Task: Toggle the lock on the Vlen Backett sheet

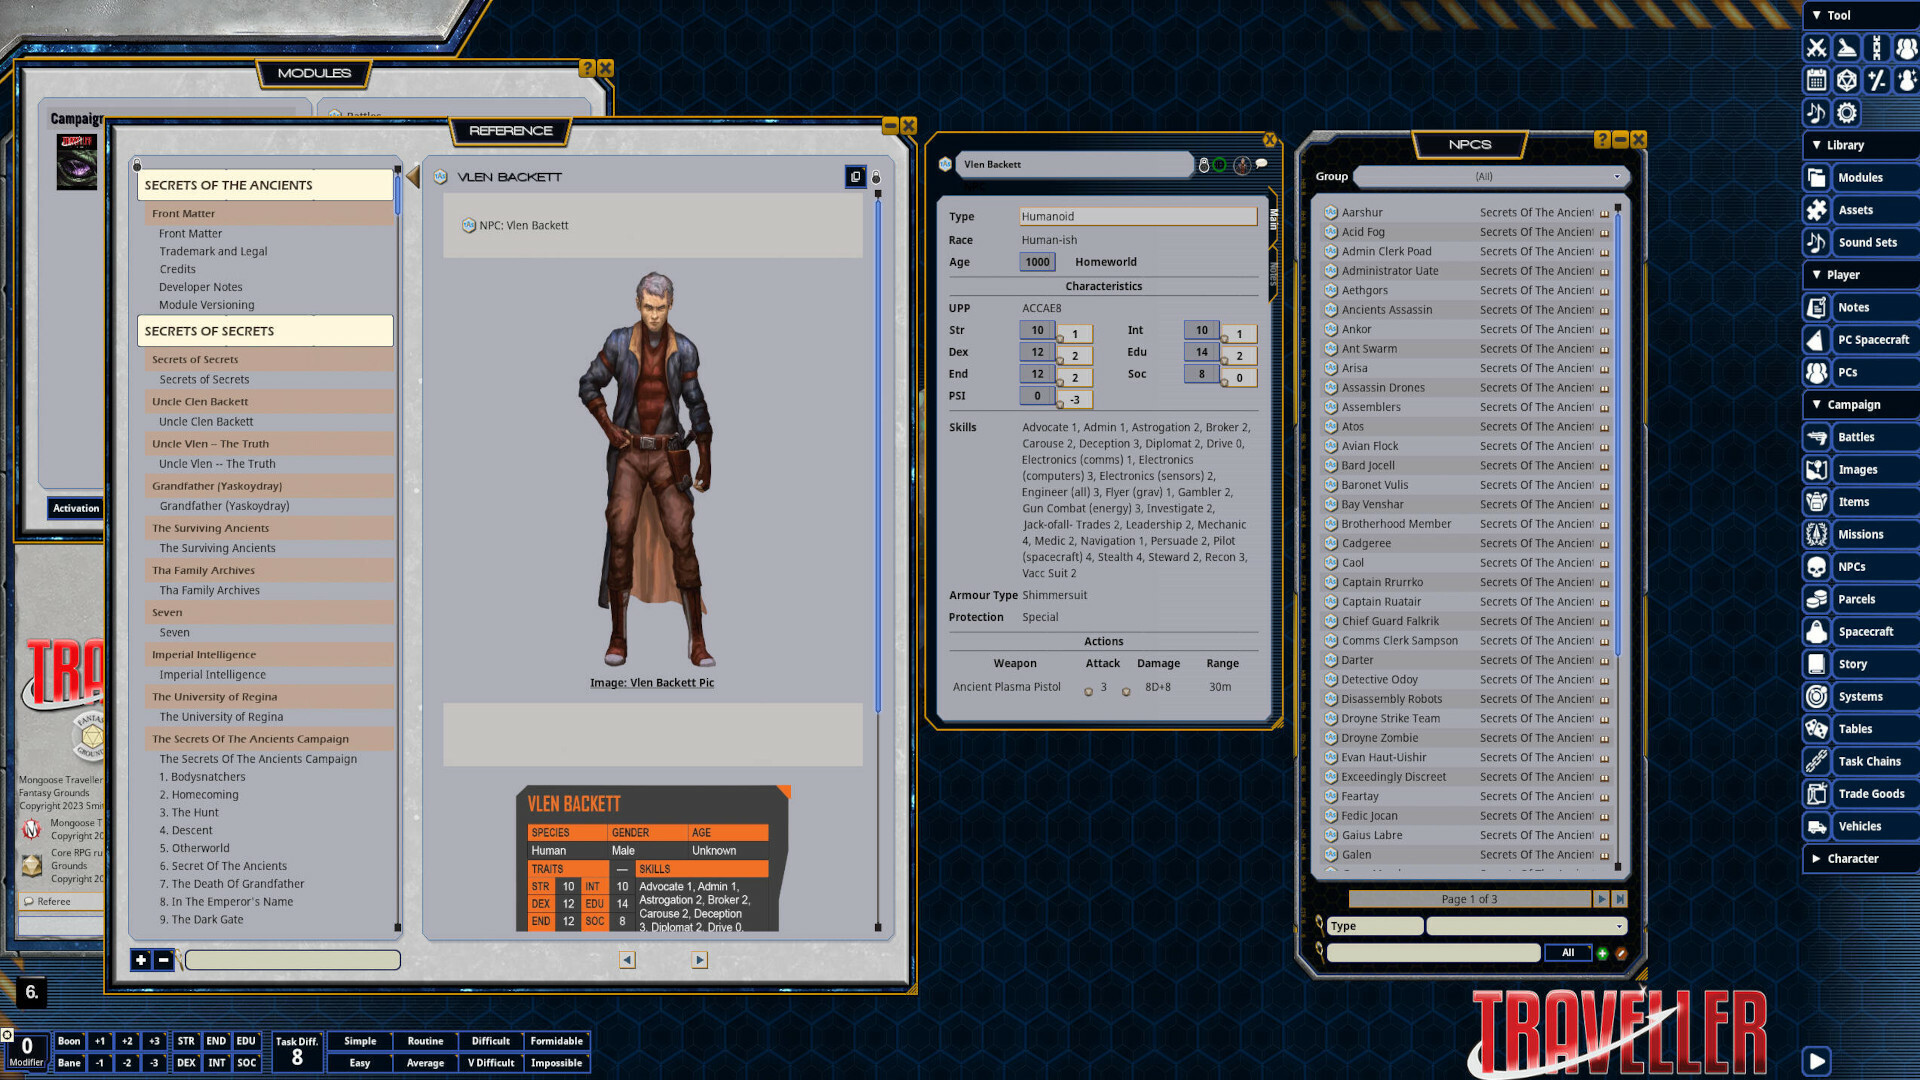Action: [1204, 164]
